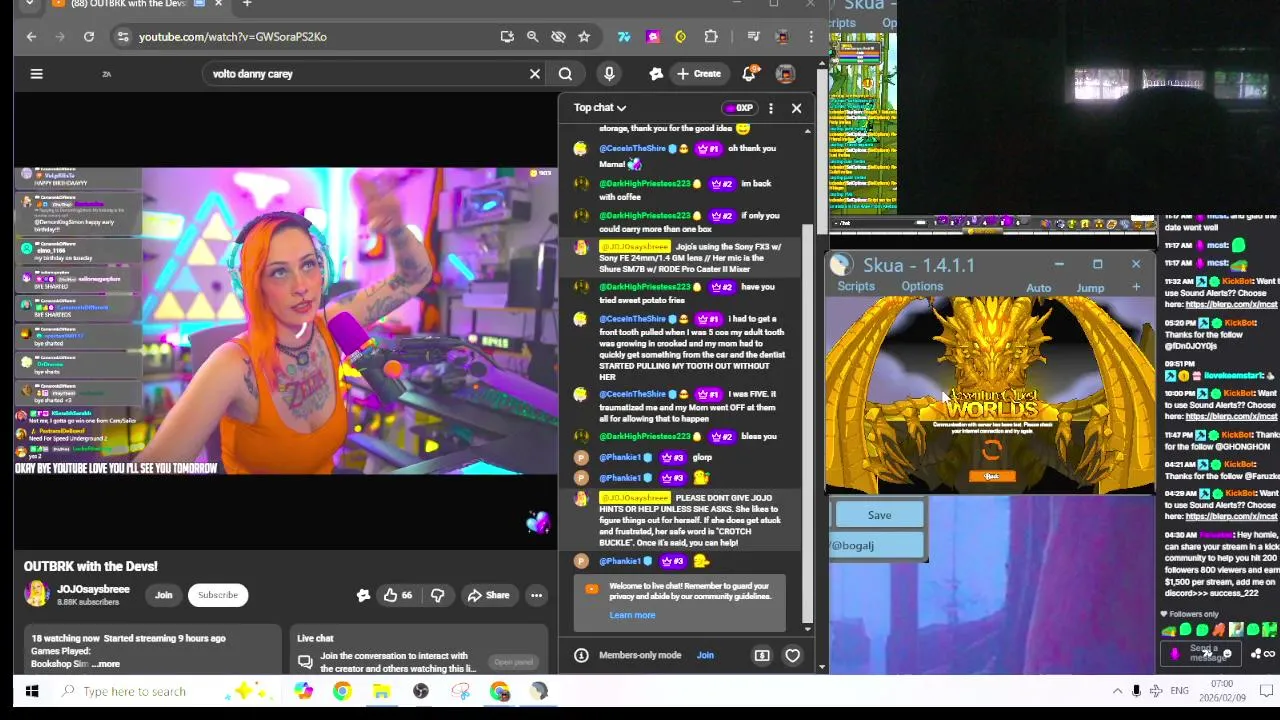
Task: Open JOJOsaysbreee channel avatar
Action: tap(37, 594)
